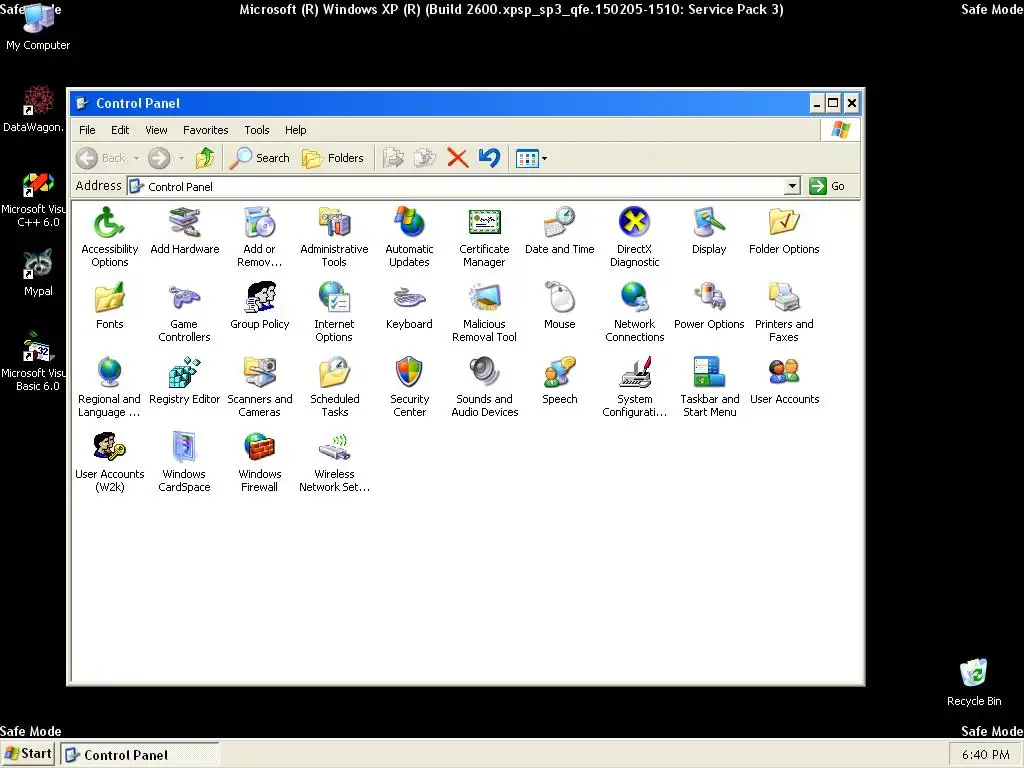This screenshot has width=1024, height=768.
Task: Select the Mouse icon
Action: click(560, 298)
